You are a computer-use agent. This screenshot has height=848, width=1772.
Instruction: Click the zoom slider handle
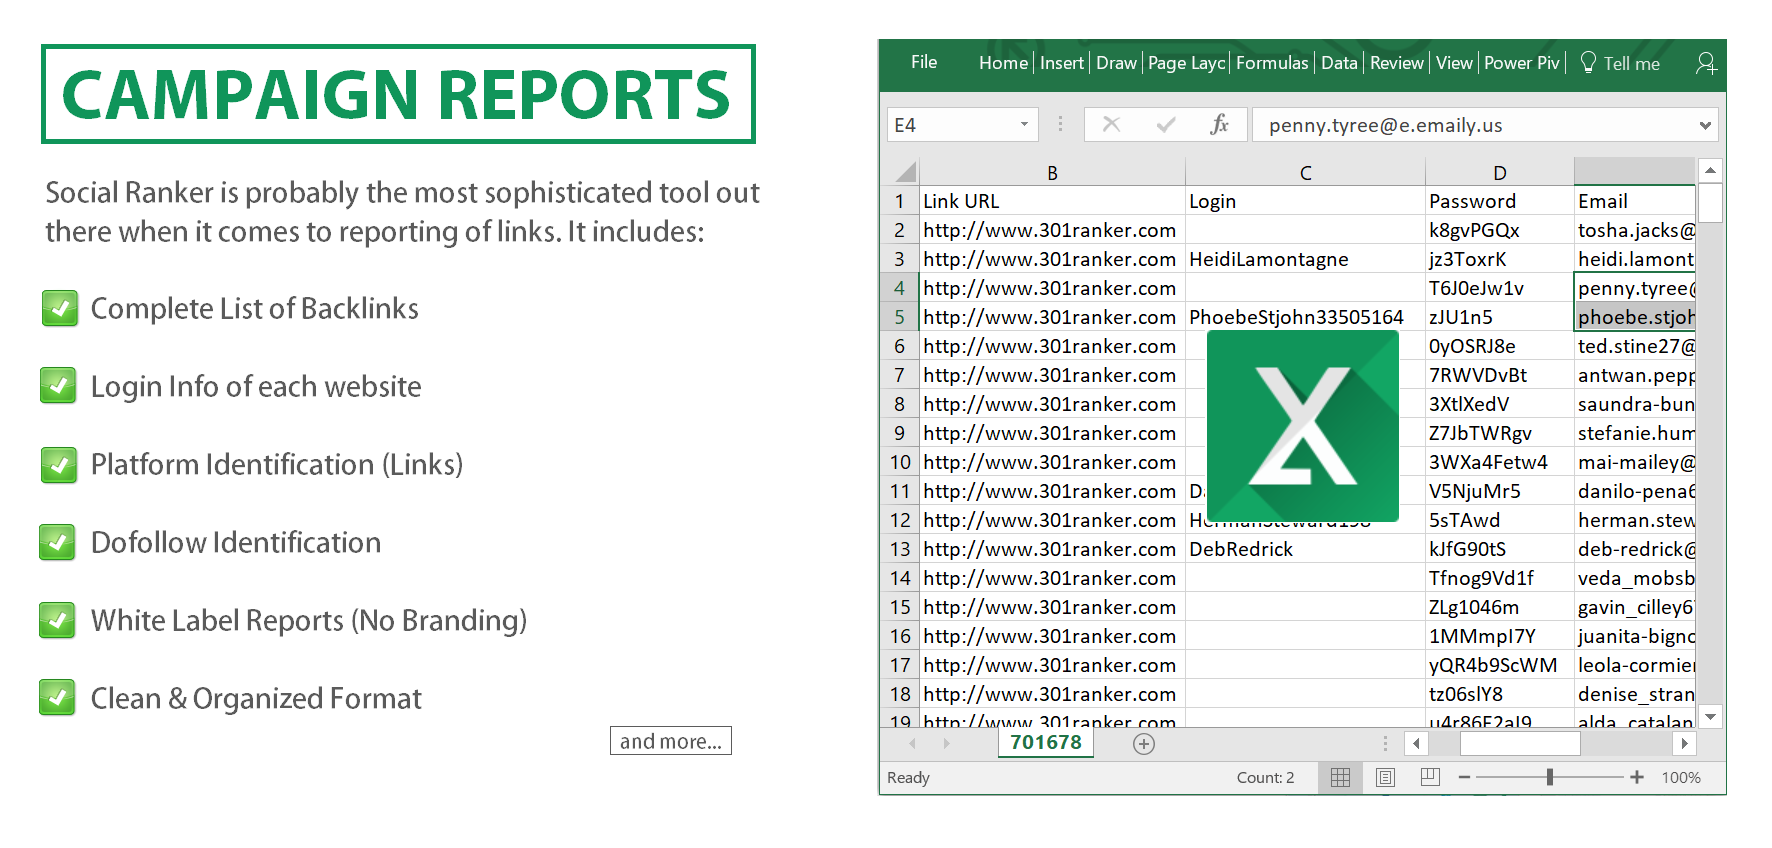(x=1550, y=777)
